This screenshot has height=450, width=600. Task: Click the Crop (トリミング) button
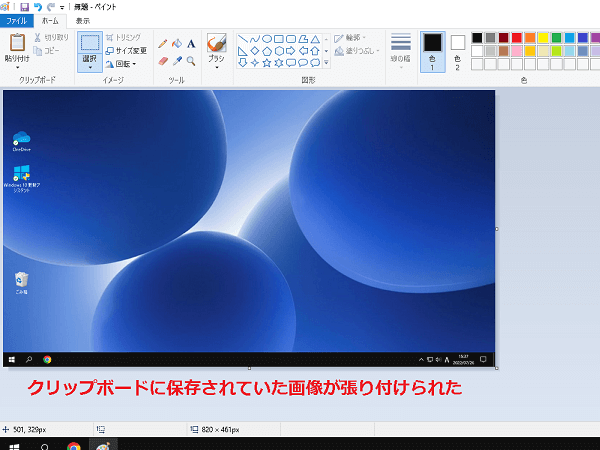[124, 38]
